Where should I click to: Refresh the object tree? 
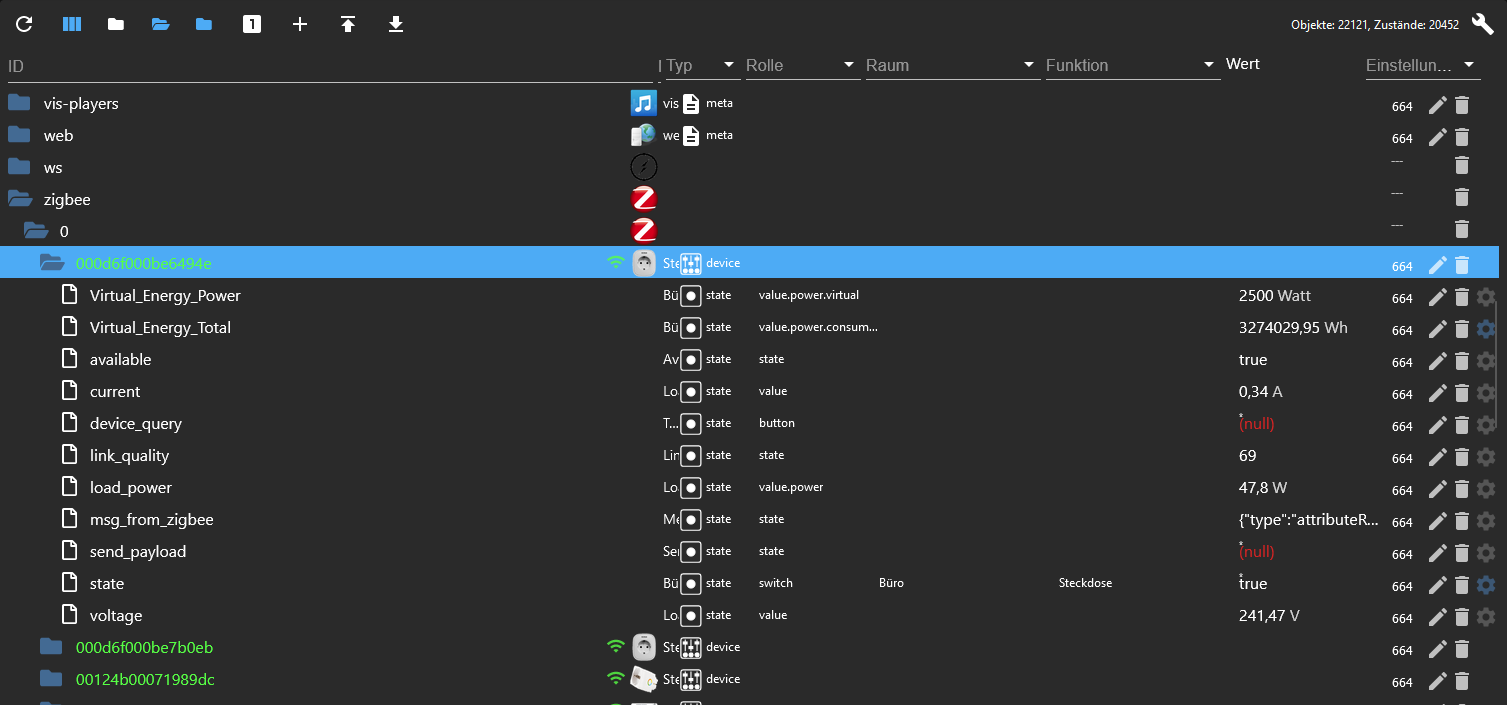tap(24, 24)
